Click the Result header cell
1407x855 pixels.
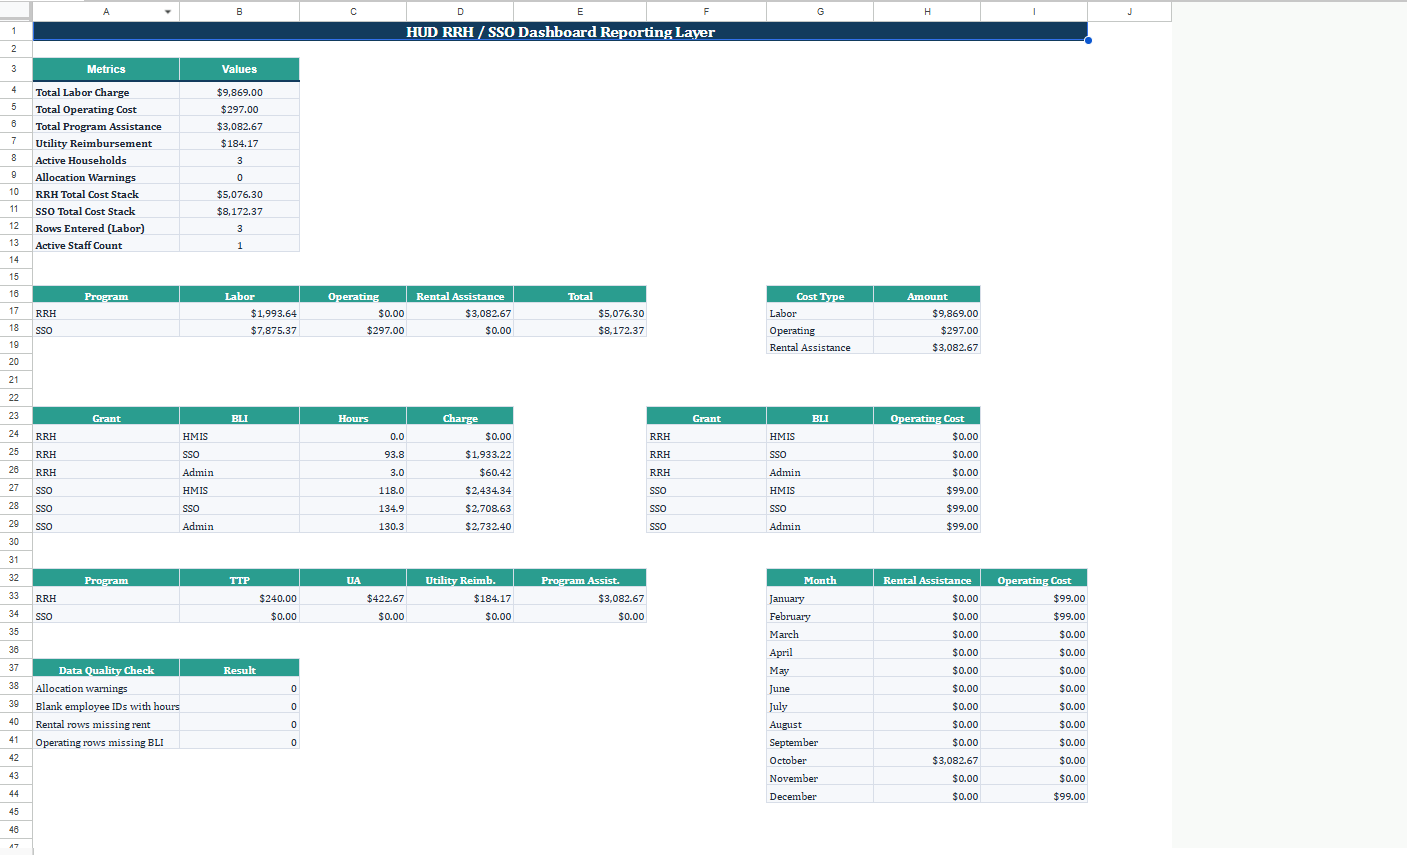(x=239, y=670)
